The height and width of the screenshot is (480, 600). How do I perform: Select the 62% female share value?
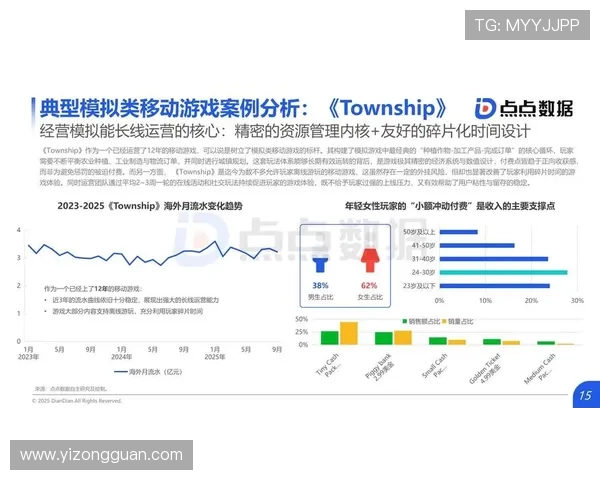(x=369, y=286)
